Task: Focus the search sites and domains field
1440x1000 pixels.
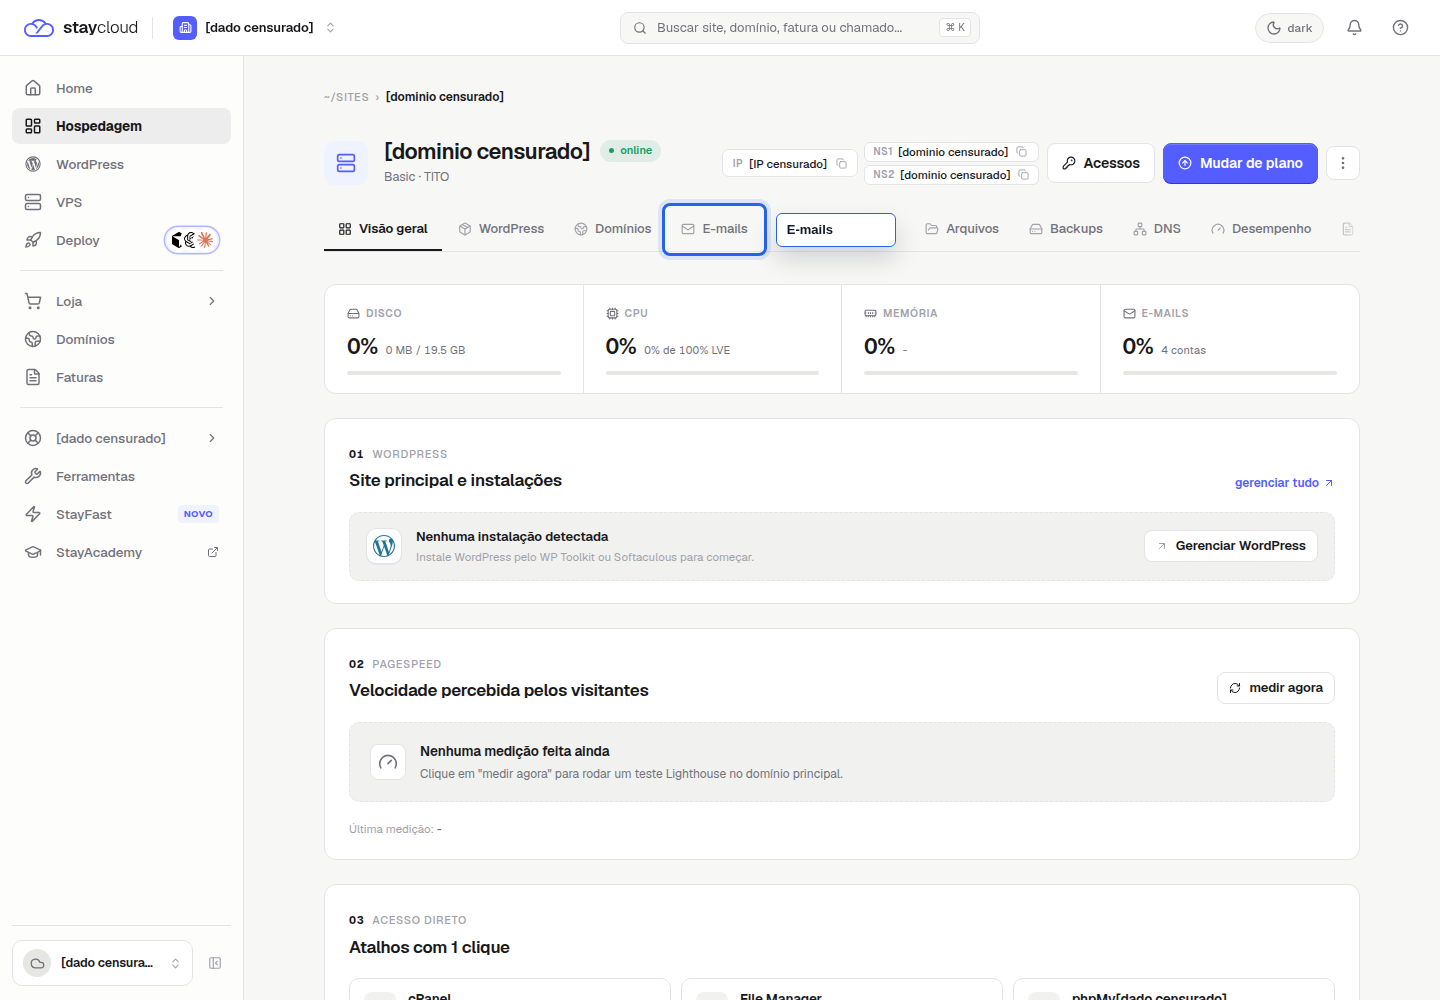Action: [800, 28]
